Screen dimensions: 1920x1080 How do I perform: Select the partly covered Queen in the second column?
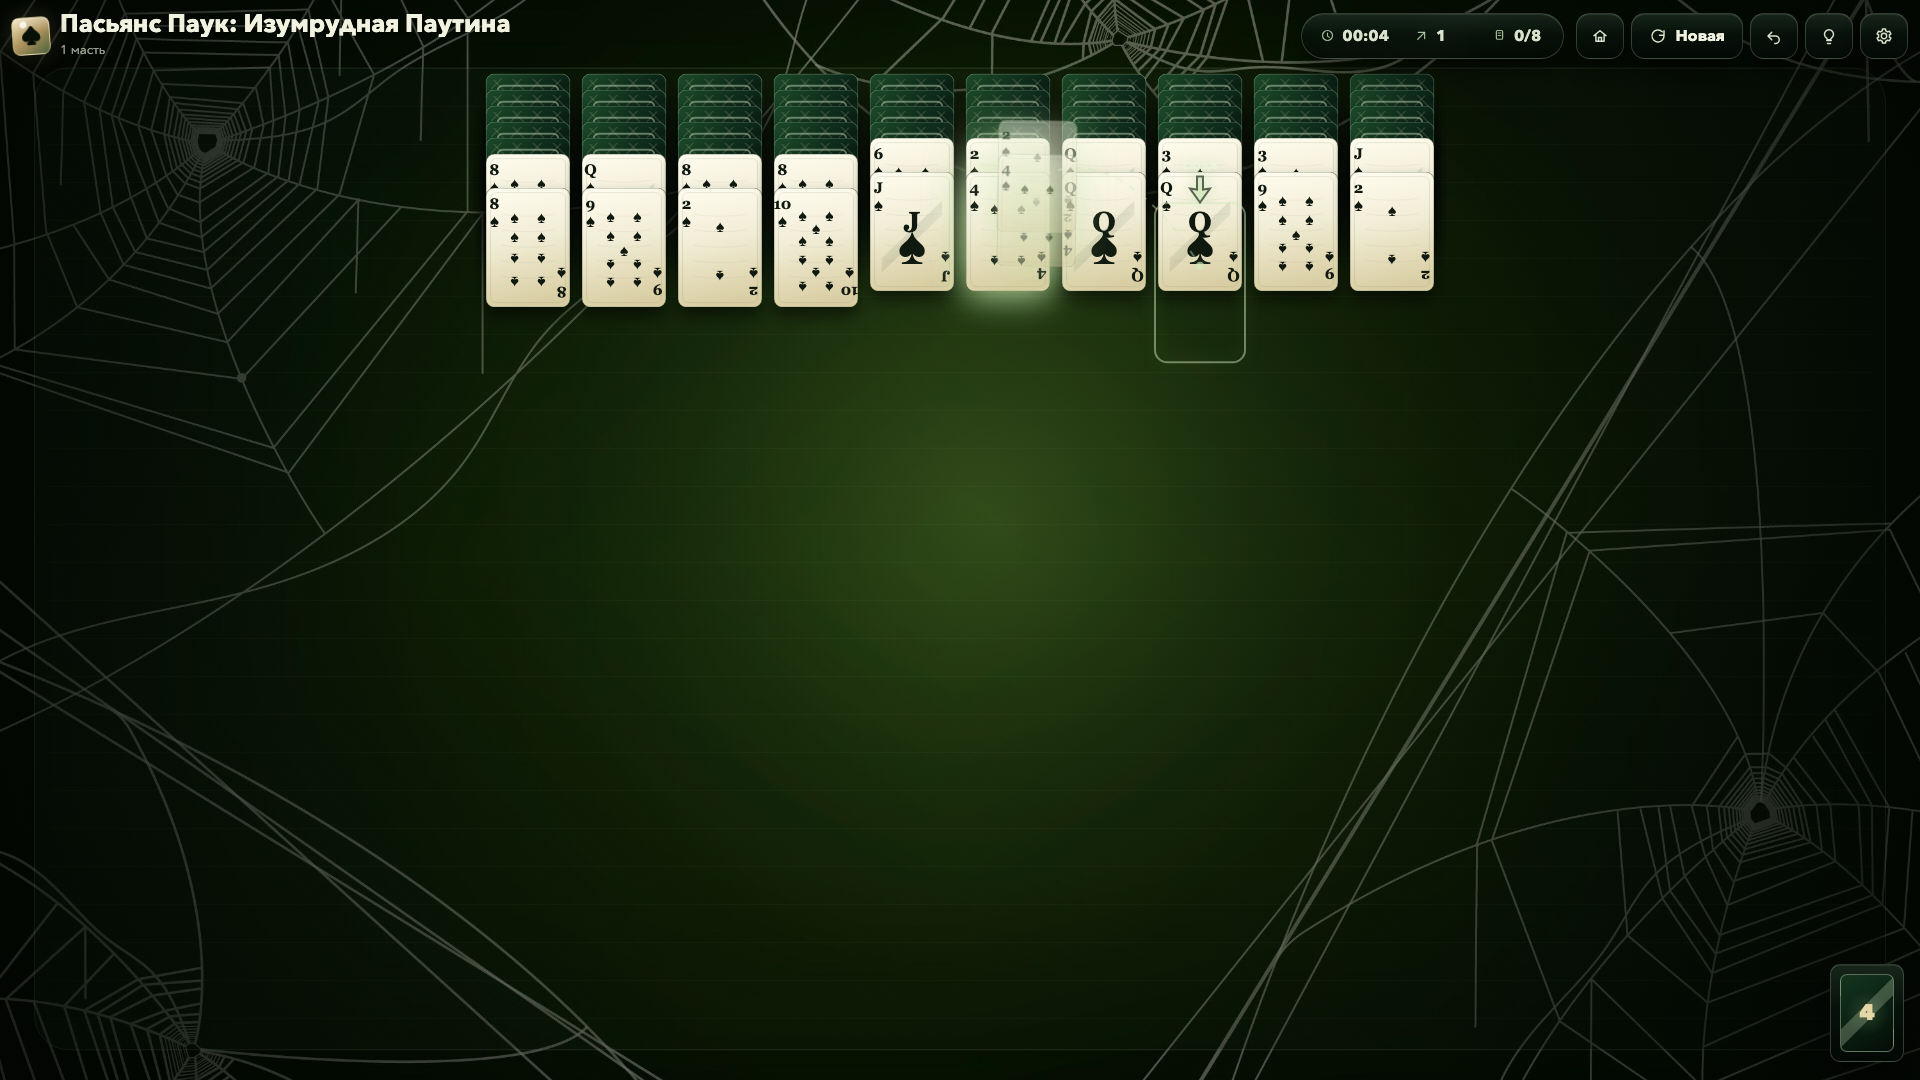point(624,171)
